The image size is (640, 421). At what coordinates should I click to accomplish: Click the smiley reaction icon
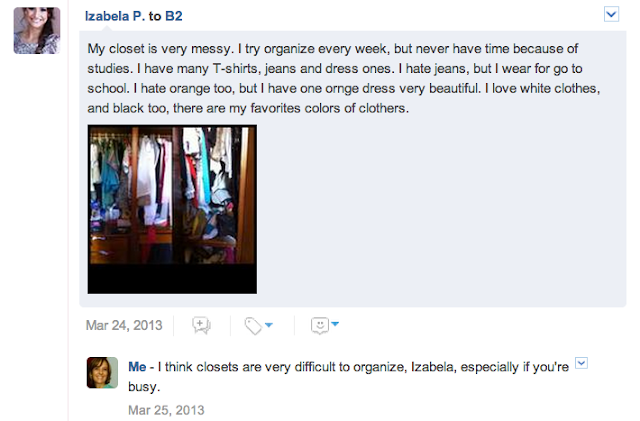[319, 325]
